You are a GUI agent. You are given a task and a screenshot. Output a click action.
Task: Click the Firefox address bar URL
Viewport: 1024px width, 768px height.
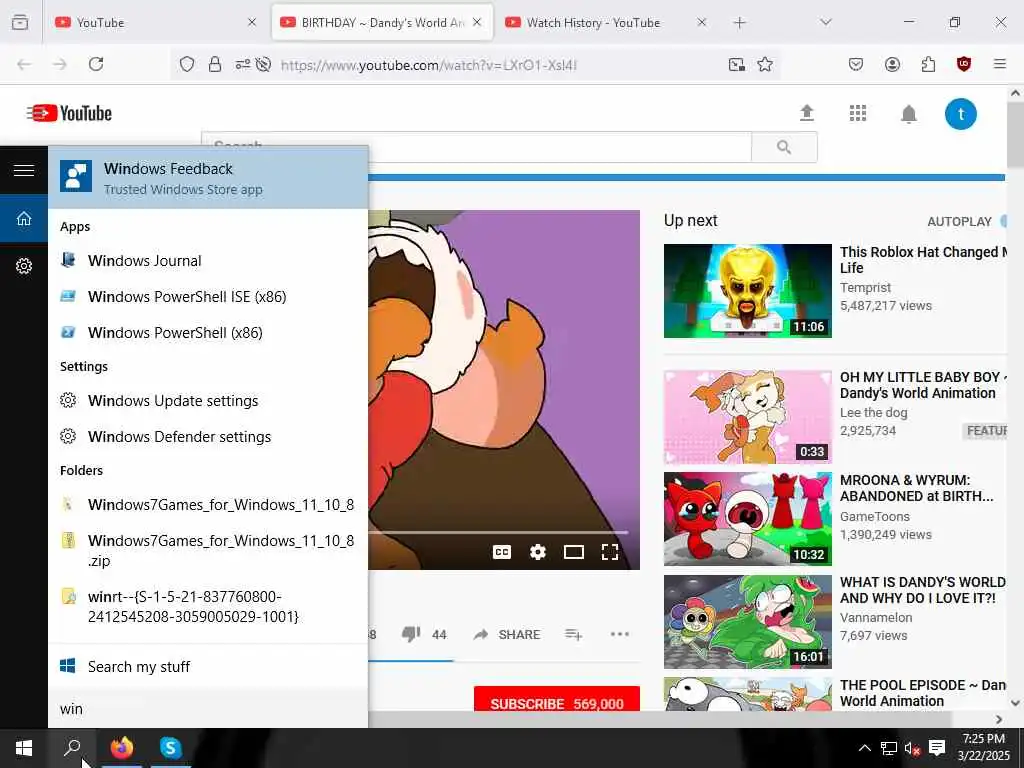[x=429, y=65]
